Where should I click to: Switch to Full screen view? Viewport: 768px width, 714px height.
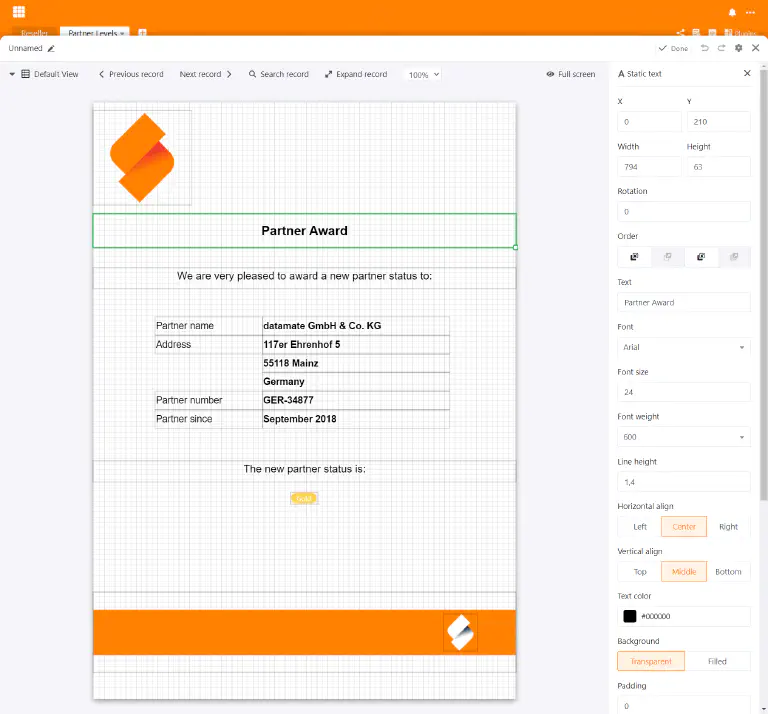tap(571, 74)
